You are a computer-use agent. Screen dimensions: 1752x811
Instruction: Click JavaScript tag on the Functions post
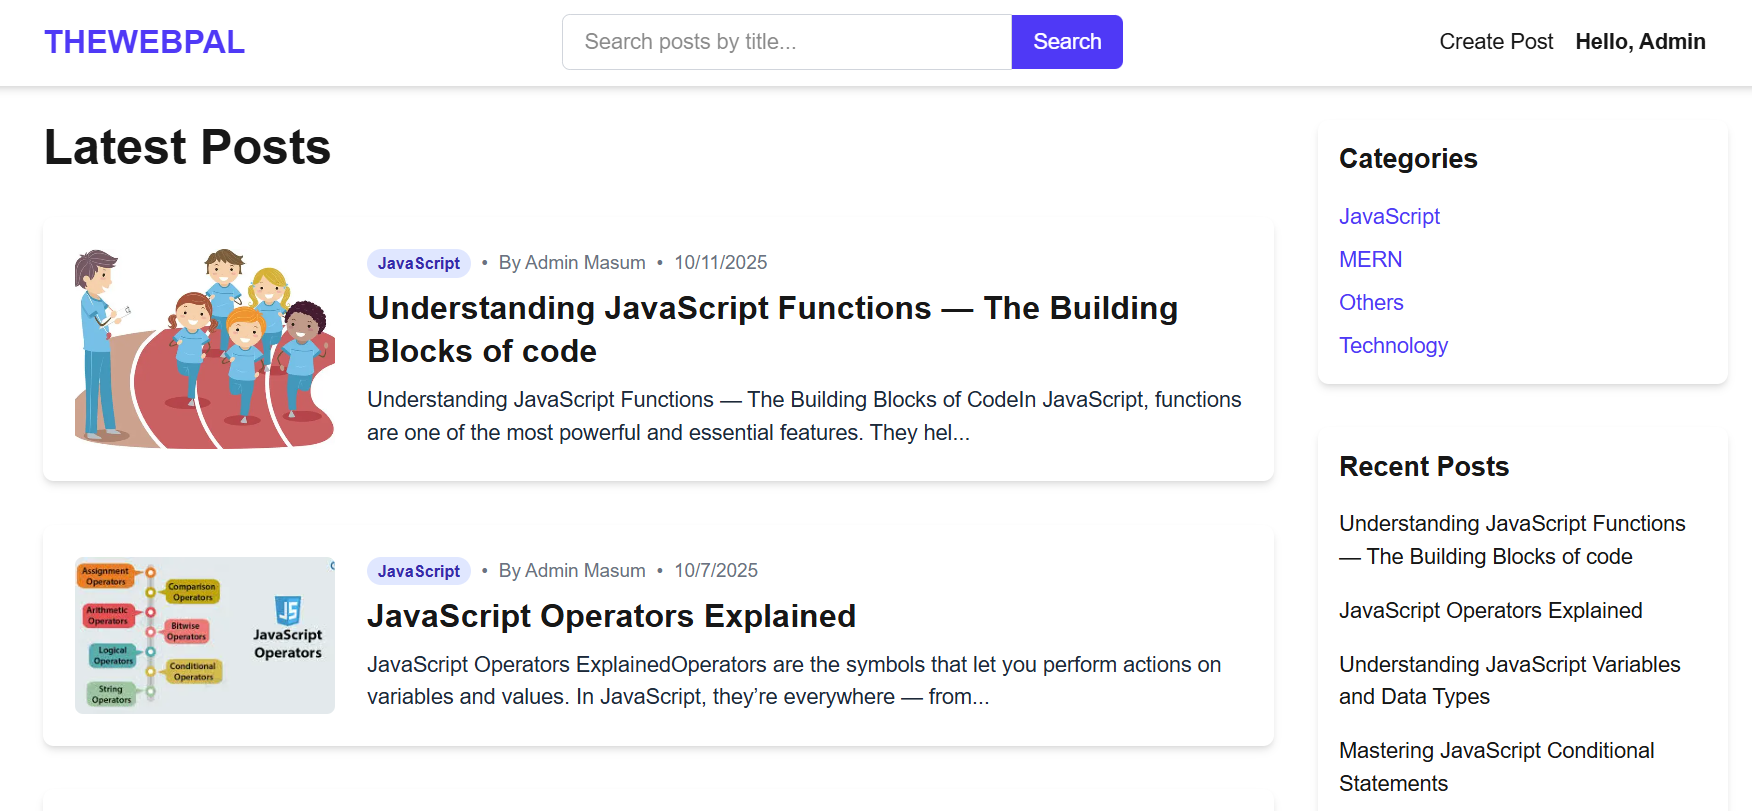point(419,263)
